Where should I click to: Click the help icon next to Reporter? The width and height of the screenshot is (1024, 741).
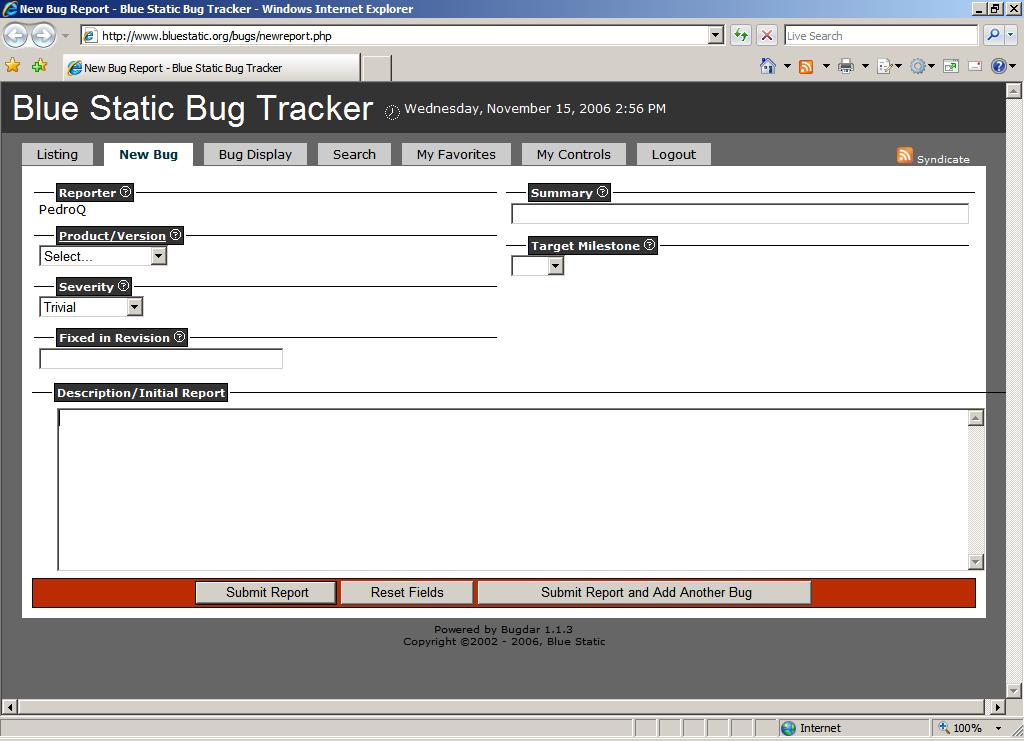point(125,192)
